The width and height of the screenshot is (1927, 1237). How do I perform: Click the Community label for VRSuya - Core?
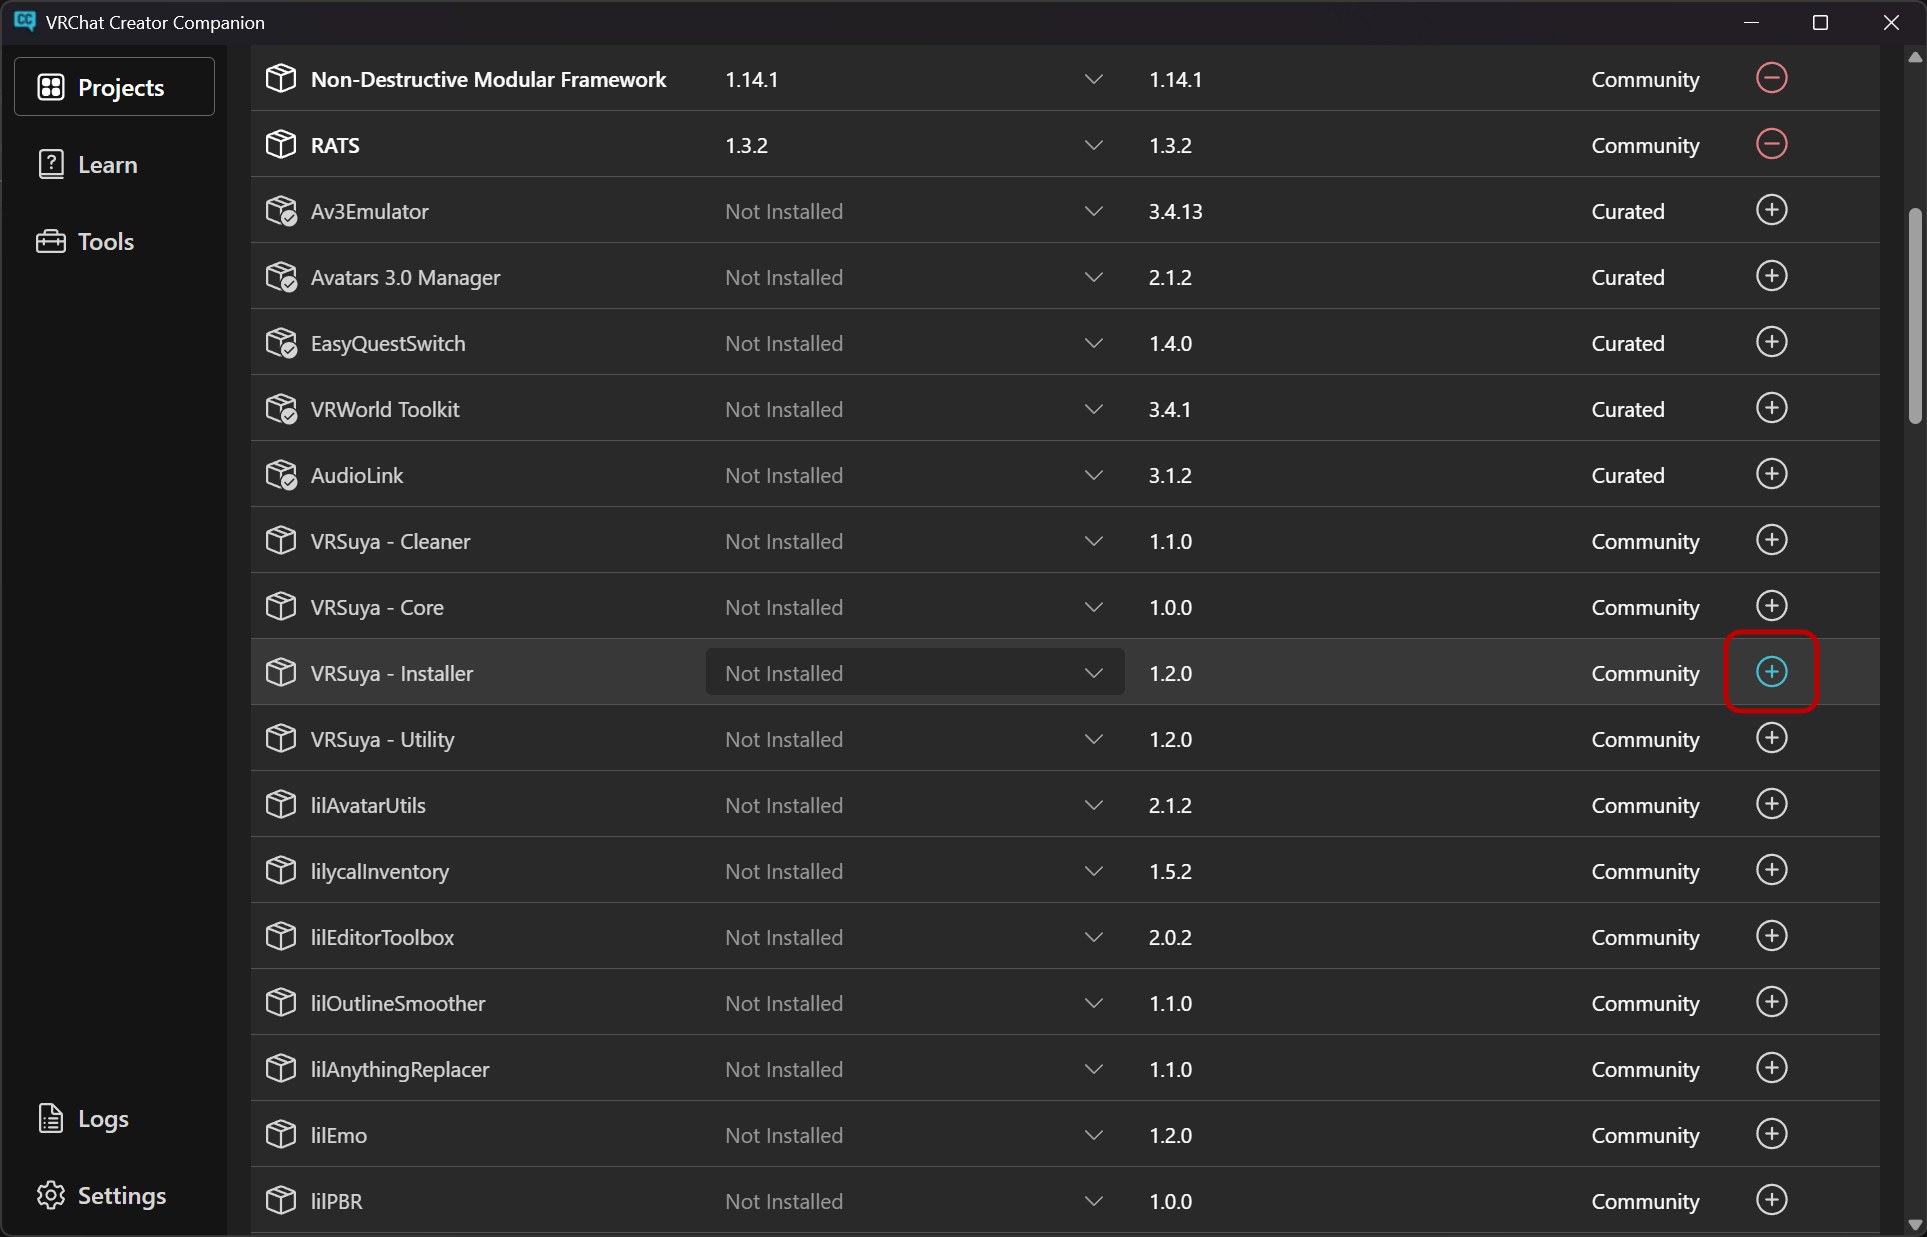1645,607
